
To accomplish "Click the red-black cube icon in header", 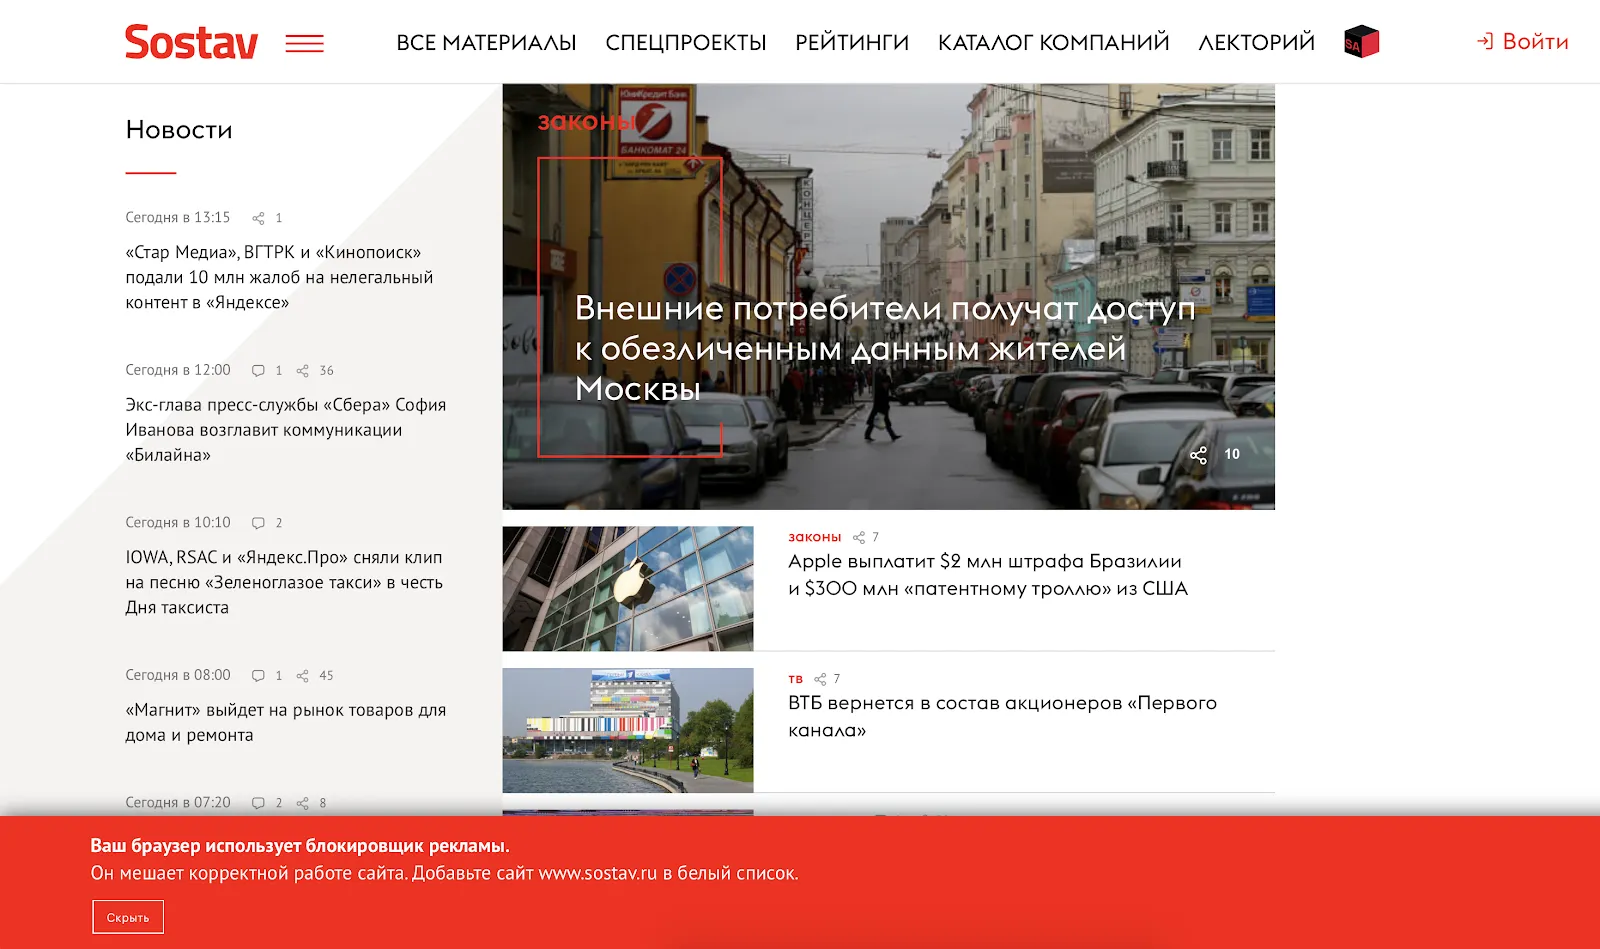I will 1361,42.
